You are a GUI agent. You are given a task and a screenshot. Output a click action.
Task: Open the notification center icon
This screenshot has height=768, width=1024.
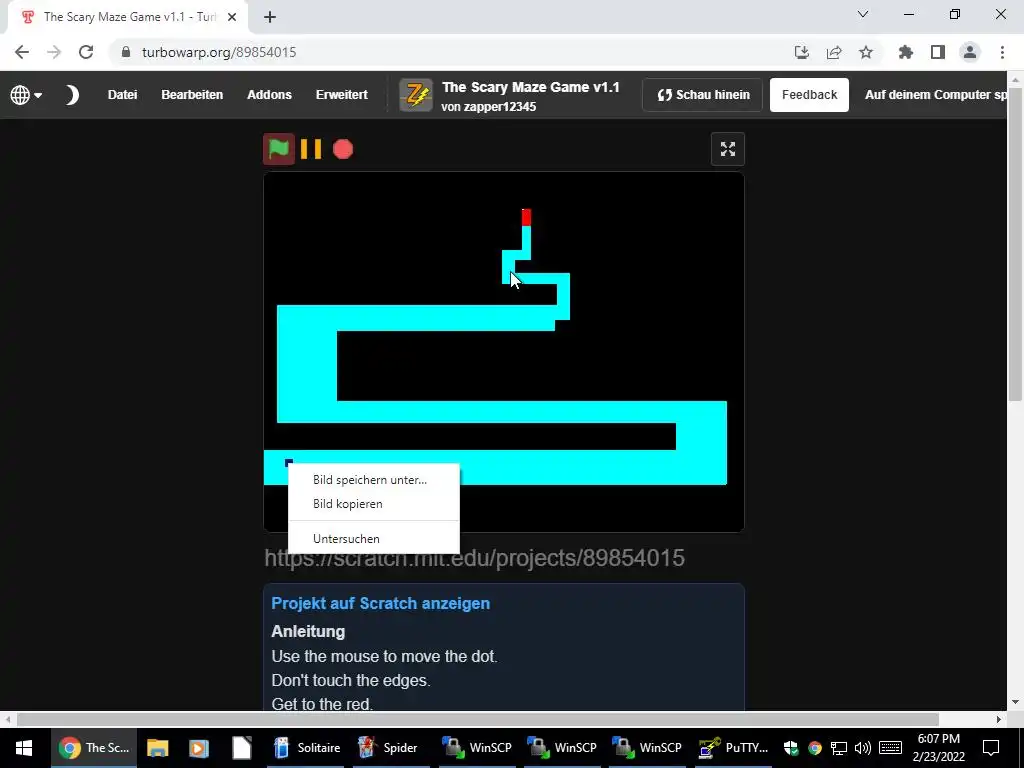[x=991, y=748]
